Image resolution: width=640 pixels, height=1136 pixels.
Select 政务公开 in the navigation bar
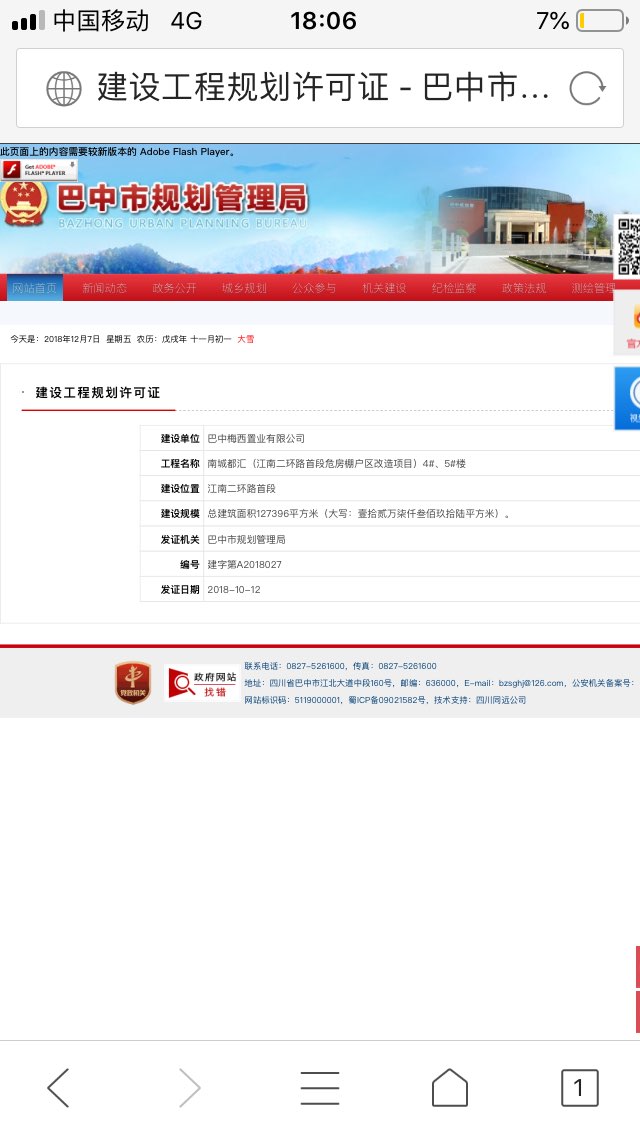click(175, 288)
